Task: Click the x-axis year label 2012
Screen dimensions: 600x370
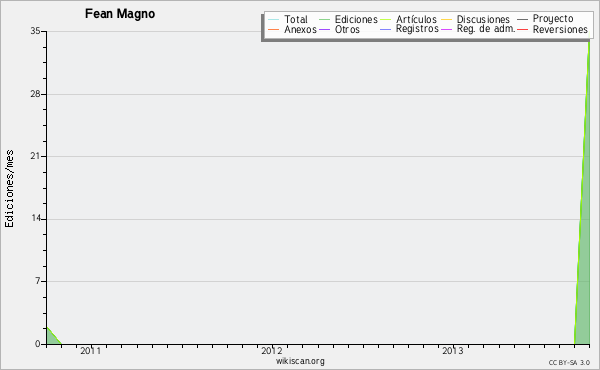Action: pyautogui.click(x=272, y=350)
